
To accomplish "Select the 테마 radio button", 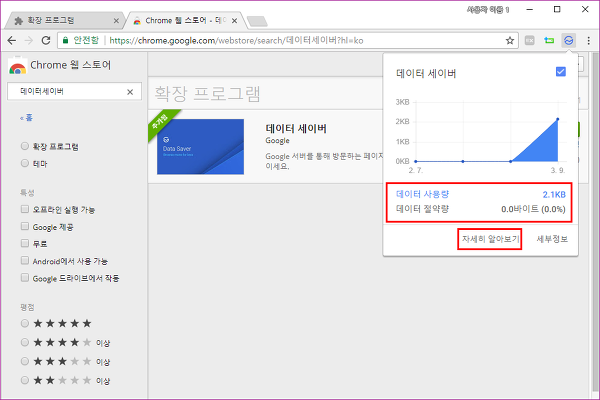I will (25, 163).
